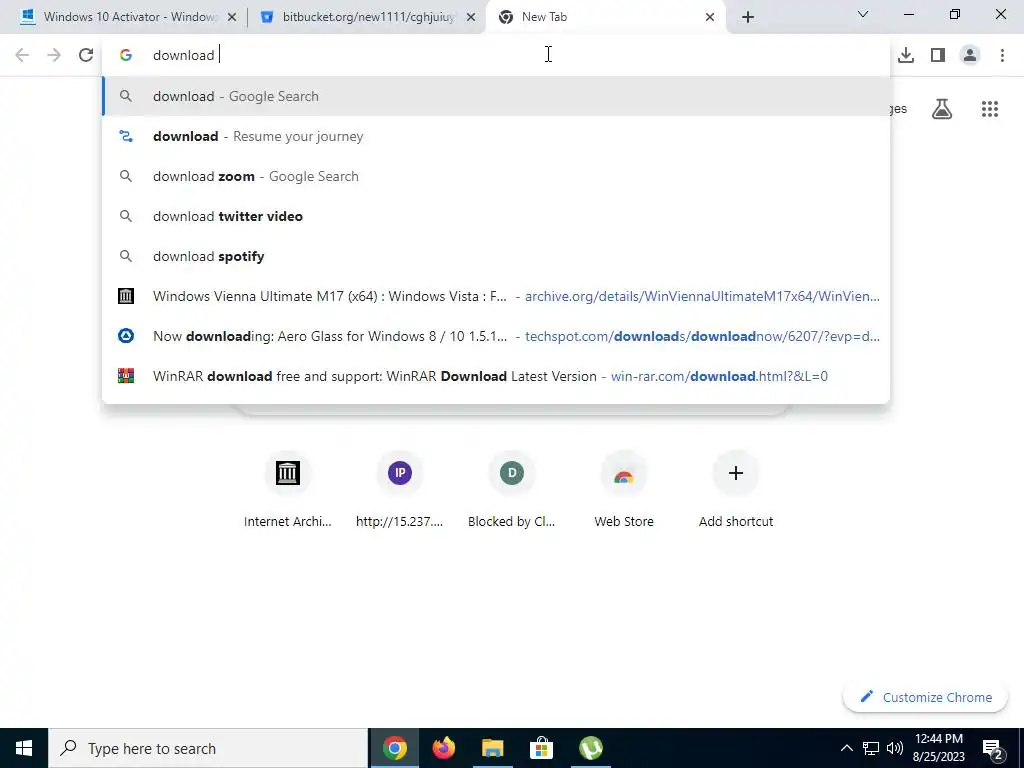The height and width of the screenshot is (768, 1024).
Task: Select 'download zoom' suggestion
Action: [496, 176]
